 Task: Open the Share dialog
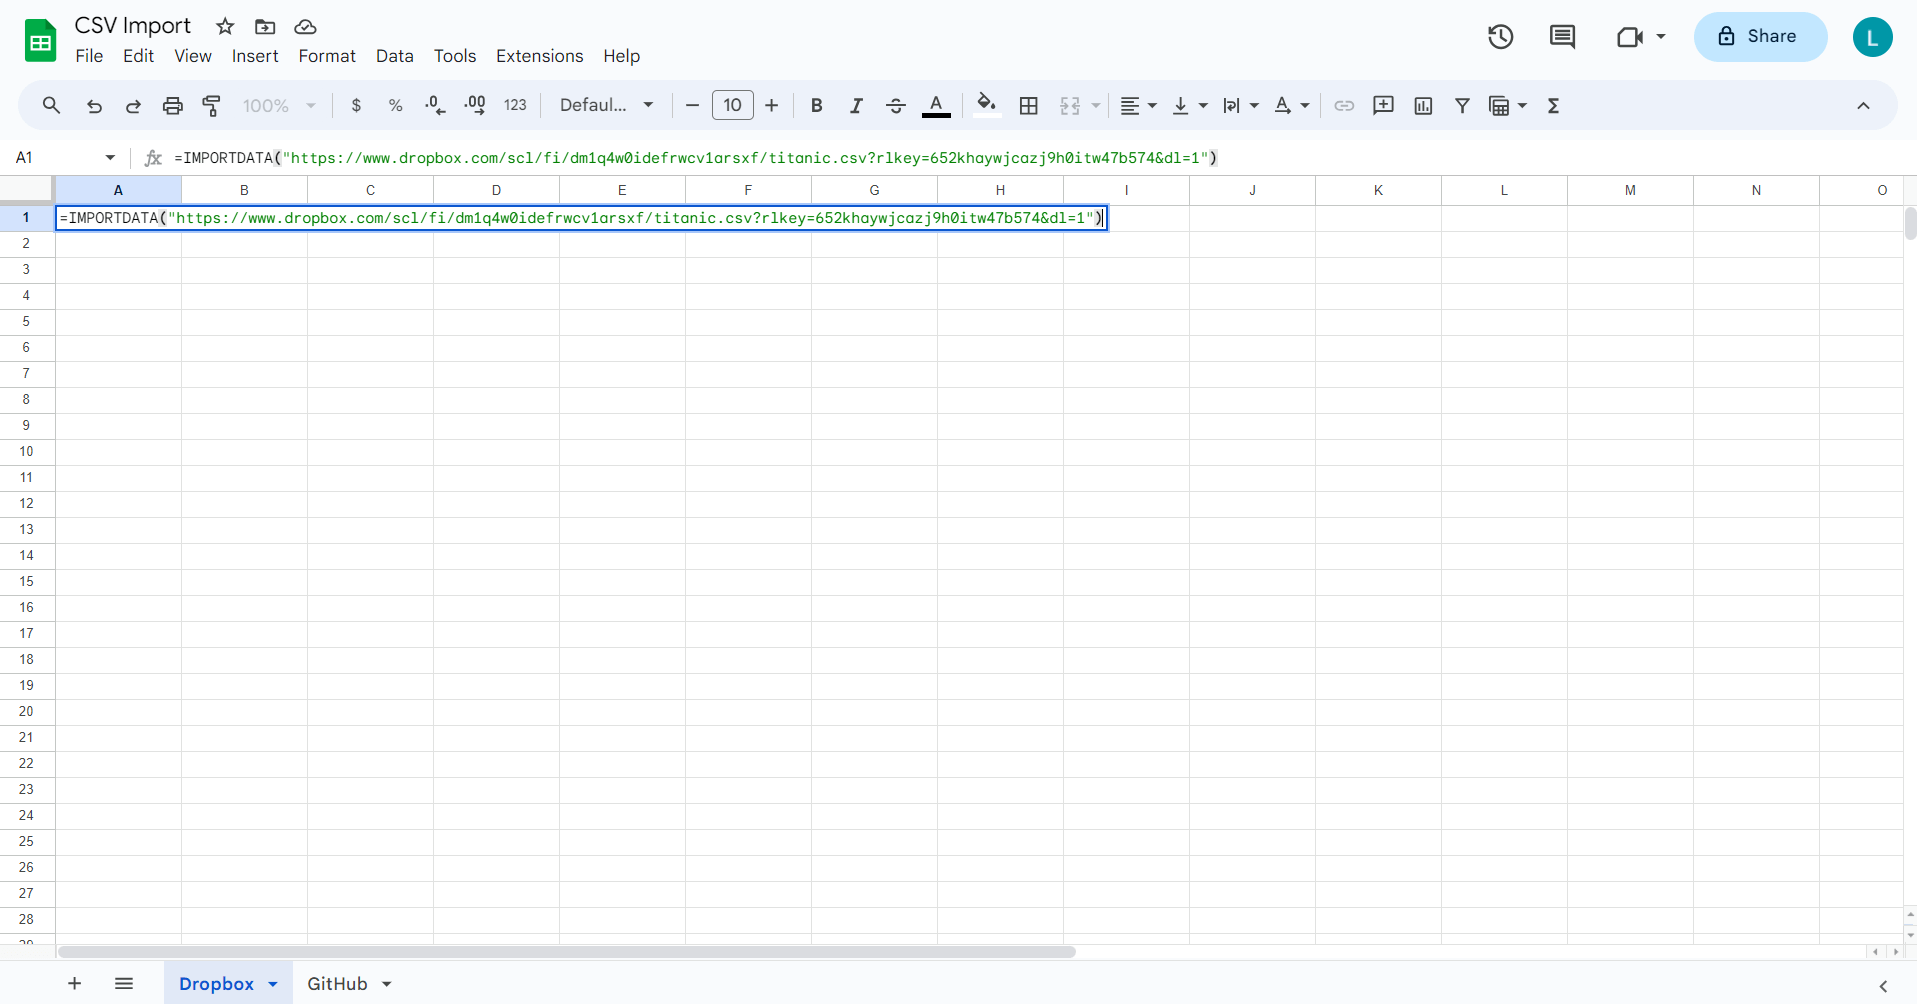[1759, 36]
